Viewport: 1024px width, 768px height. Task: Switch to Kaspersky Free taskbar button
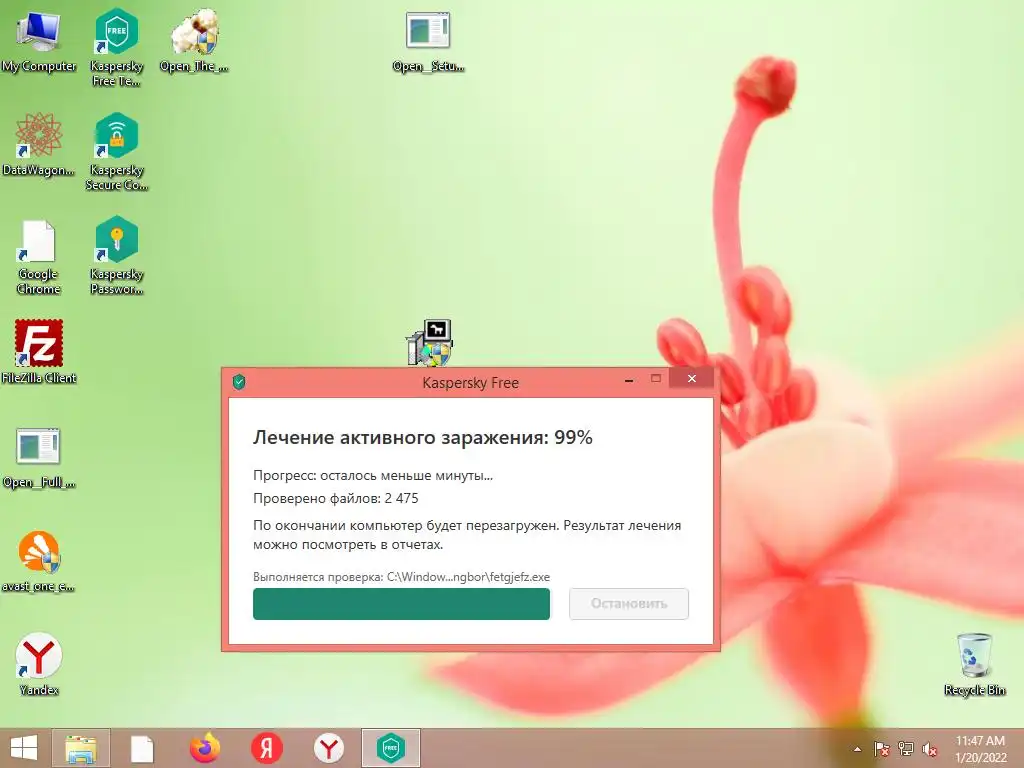[x=391, y=748]
